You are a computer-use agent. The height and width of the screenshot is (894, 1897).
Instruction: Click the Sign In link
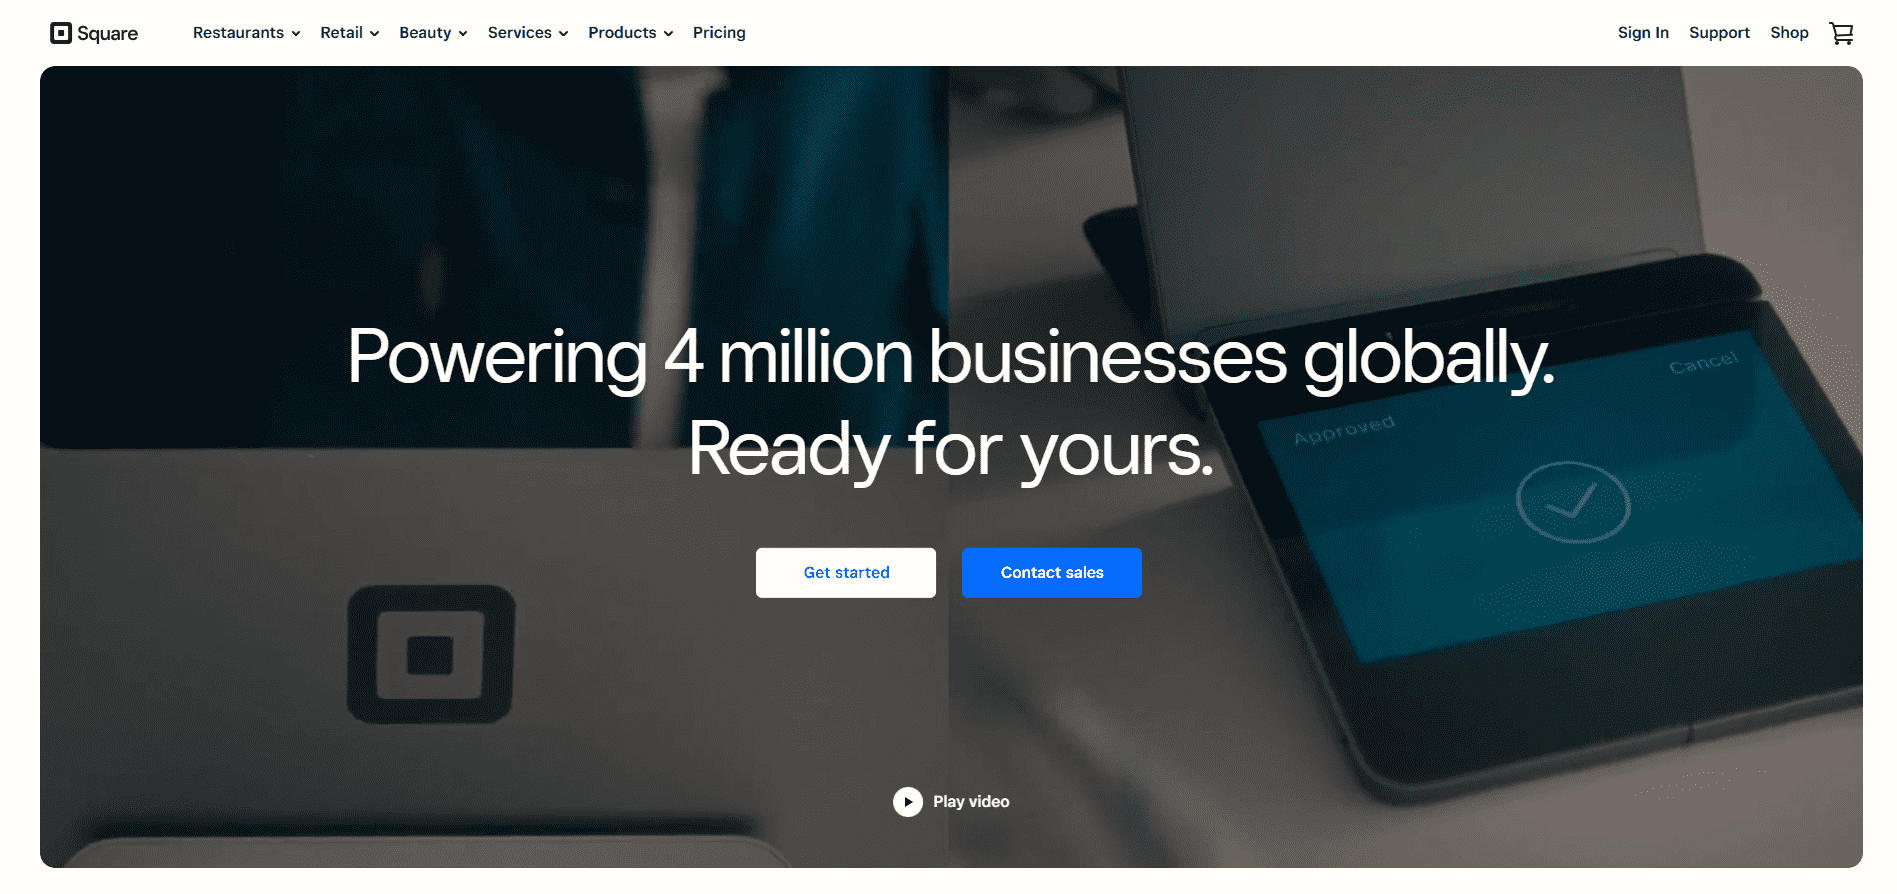coord(1643,33)
